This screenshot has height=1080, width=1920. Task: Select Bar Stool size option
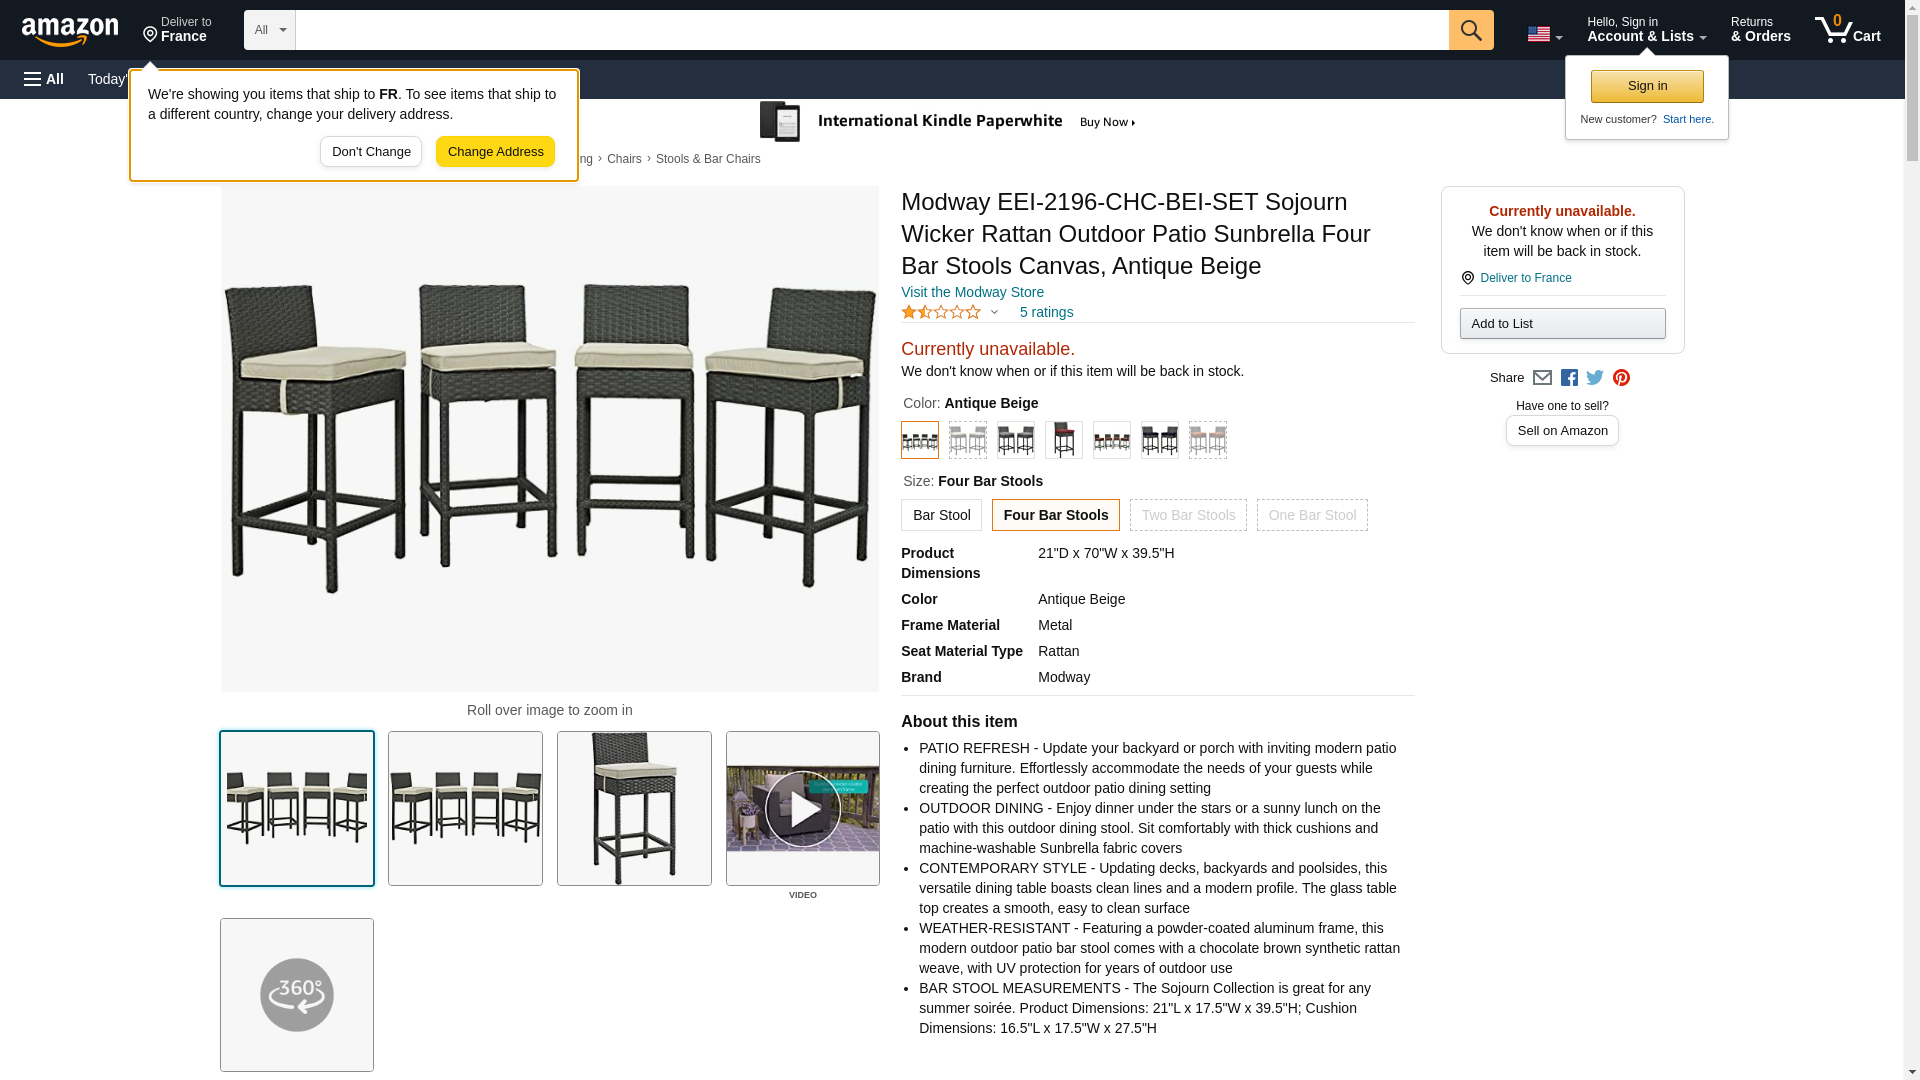[941, 515]
